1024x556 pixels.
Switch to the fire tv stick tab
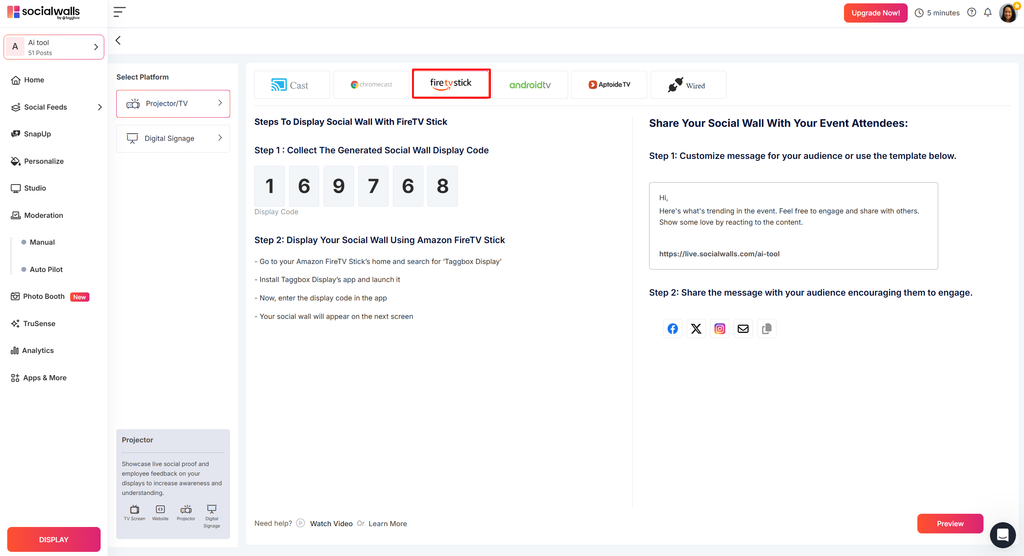click(x=451, y=84)
